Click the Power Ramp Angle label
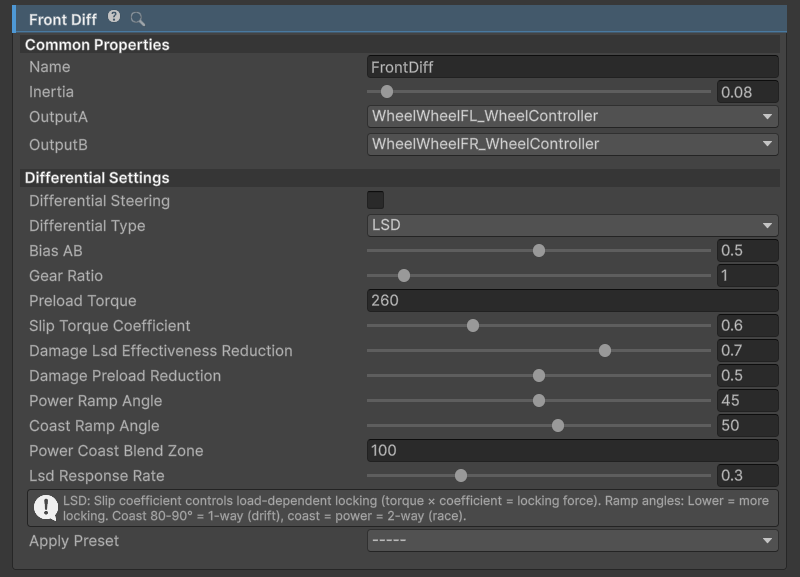The height and width of the screenshot is (577, 800). 95,401
